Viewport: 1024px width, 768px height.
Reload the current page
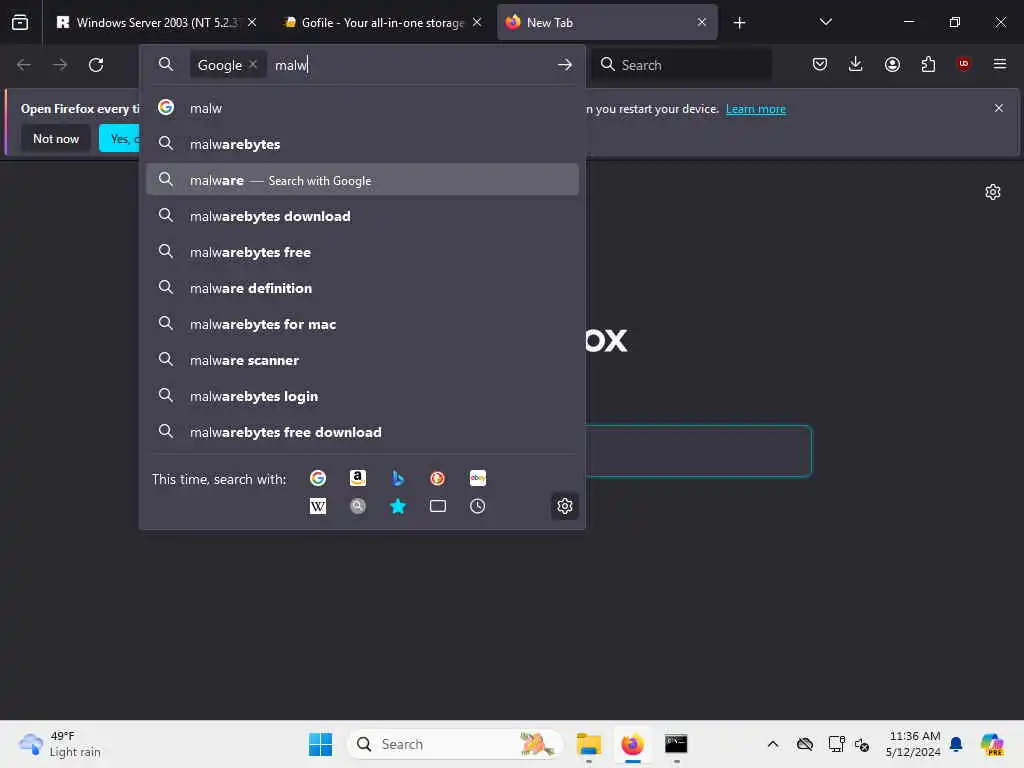[x=96, y=65]
